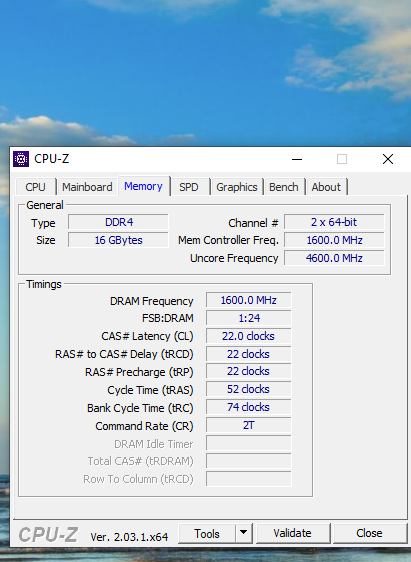Screen dimensions: 411x562
Task: Click the tRCD value field beside RAS# to CAS# Delay
Action: pos(249,354)
